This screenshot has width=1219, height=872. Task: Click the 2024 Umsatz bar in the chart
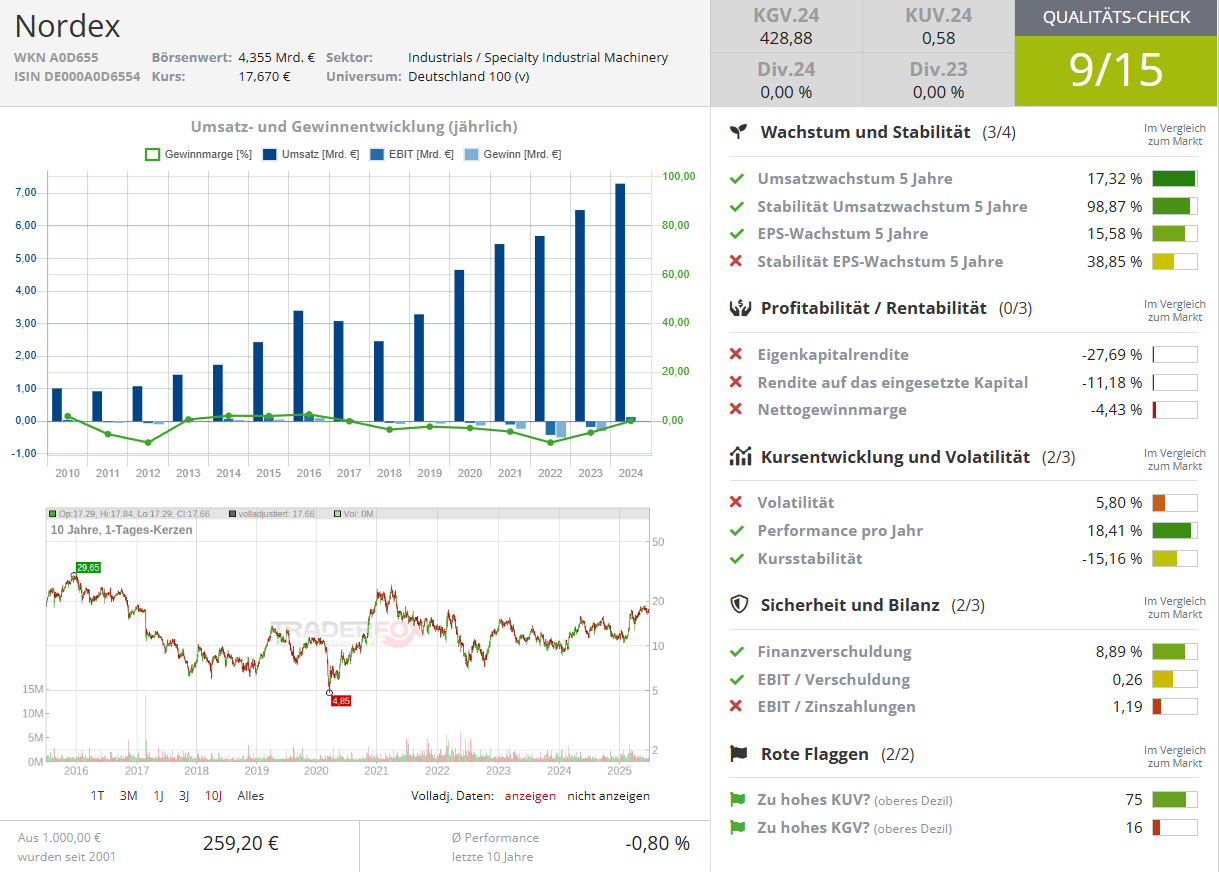coord(620,302)
